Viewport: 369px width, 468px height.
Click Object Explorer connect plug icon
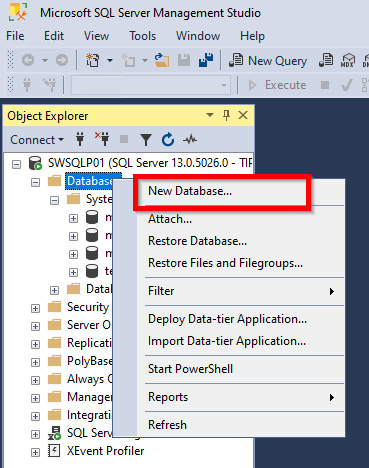[80, 139]
